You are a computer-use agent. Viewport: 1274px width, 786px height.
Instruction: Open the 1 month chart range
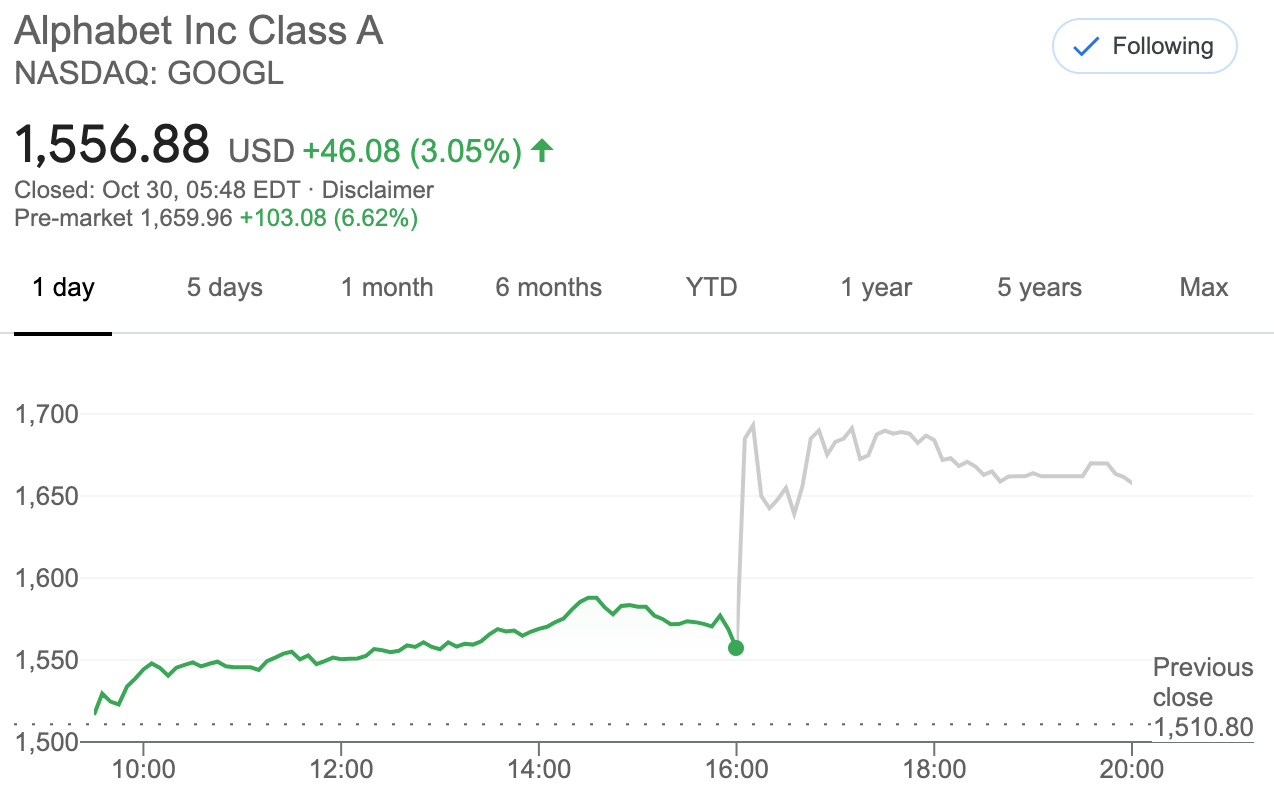(x=387, y=288)
